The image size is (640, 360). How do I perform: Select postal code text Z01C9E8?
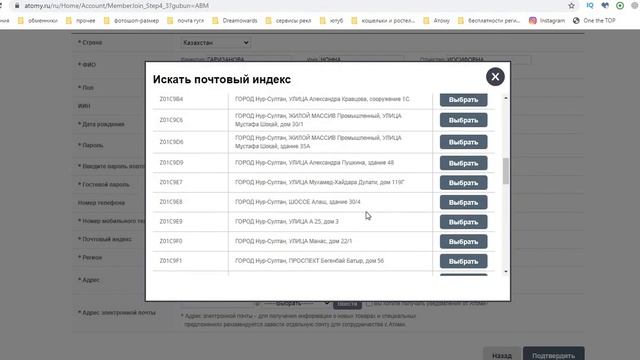[x=171, y=202]
